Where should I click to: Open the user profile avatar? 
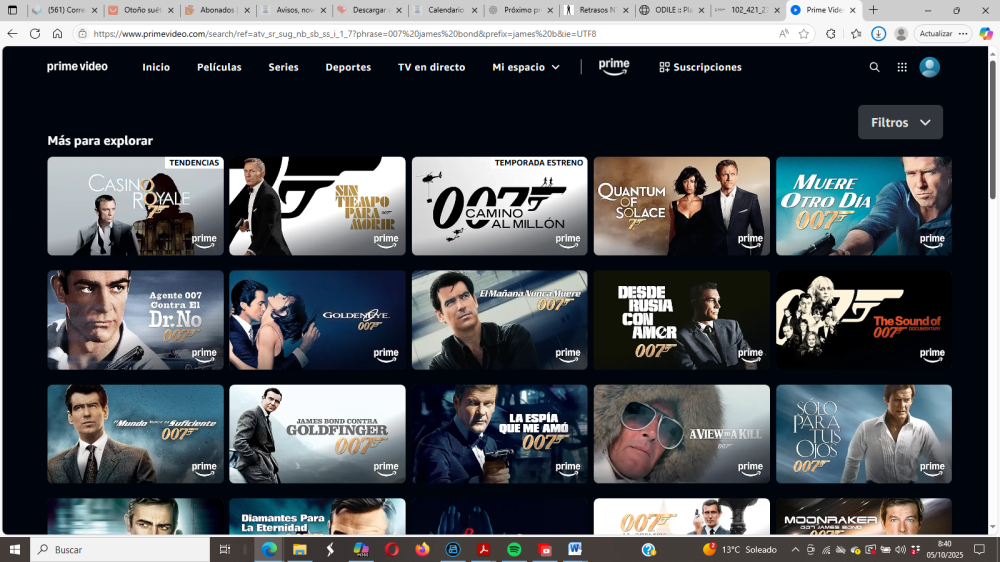(x=930, y=67)
